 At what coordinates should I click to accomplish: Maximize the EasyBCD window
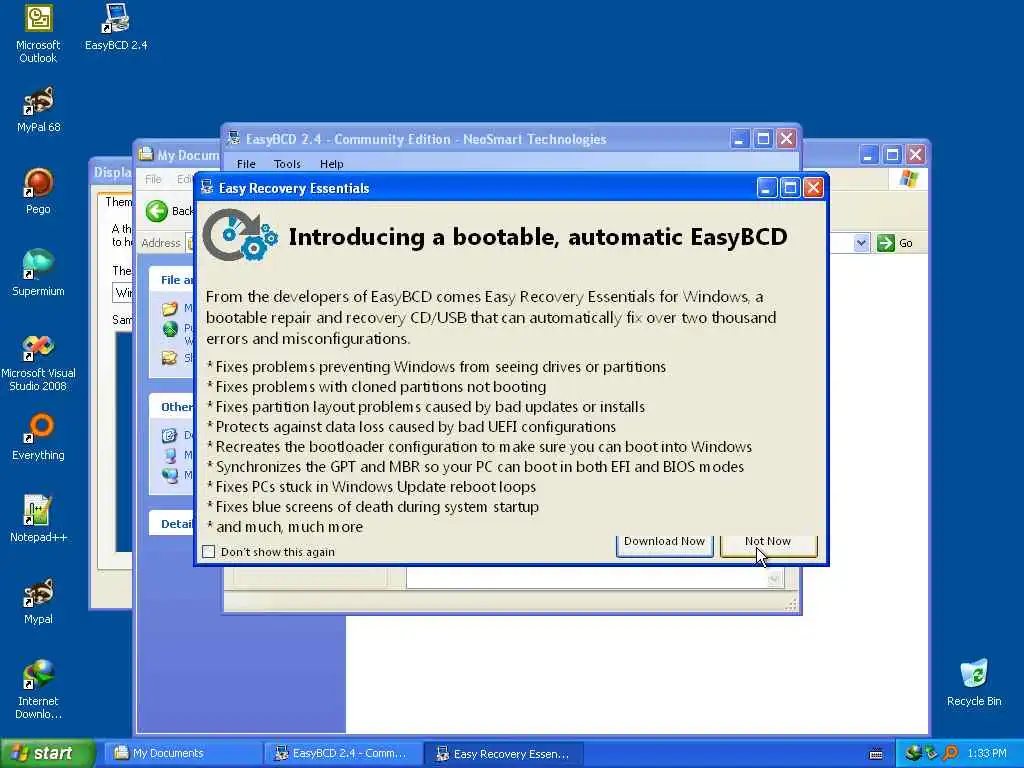763,138
